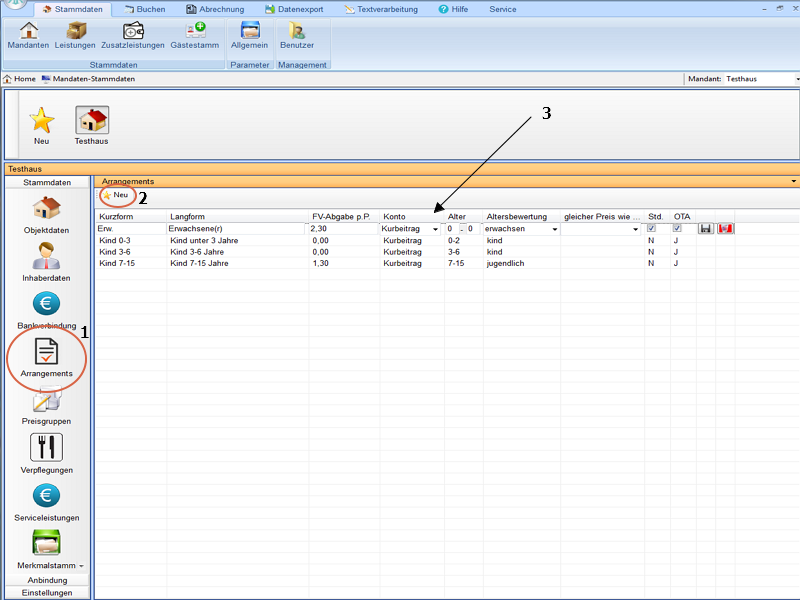Expand the Konto dropdown showing Kurbeitrag

pos(435,229)
